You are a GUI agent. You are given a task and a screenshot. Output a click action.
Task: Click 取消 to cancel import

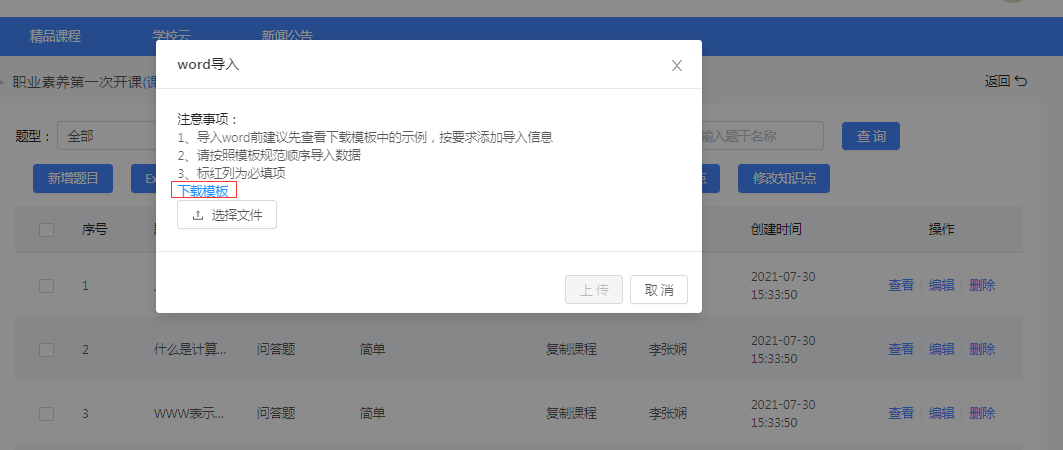coord(659,290)
